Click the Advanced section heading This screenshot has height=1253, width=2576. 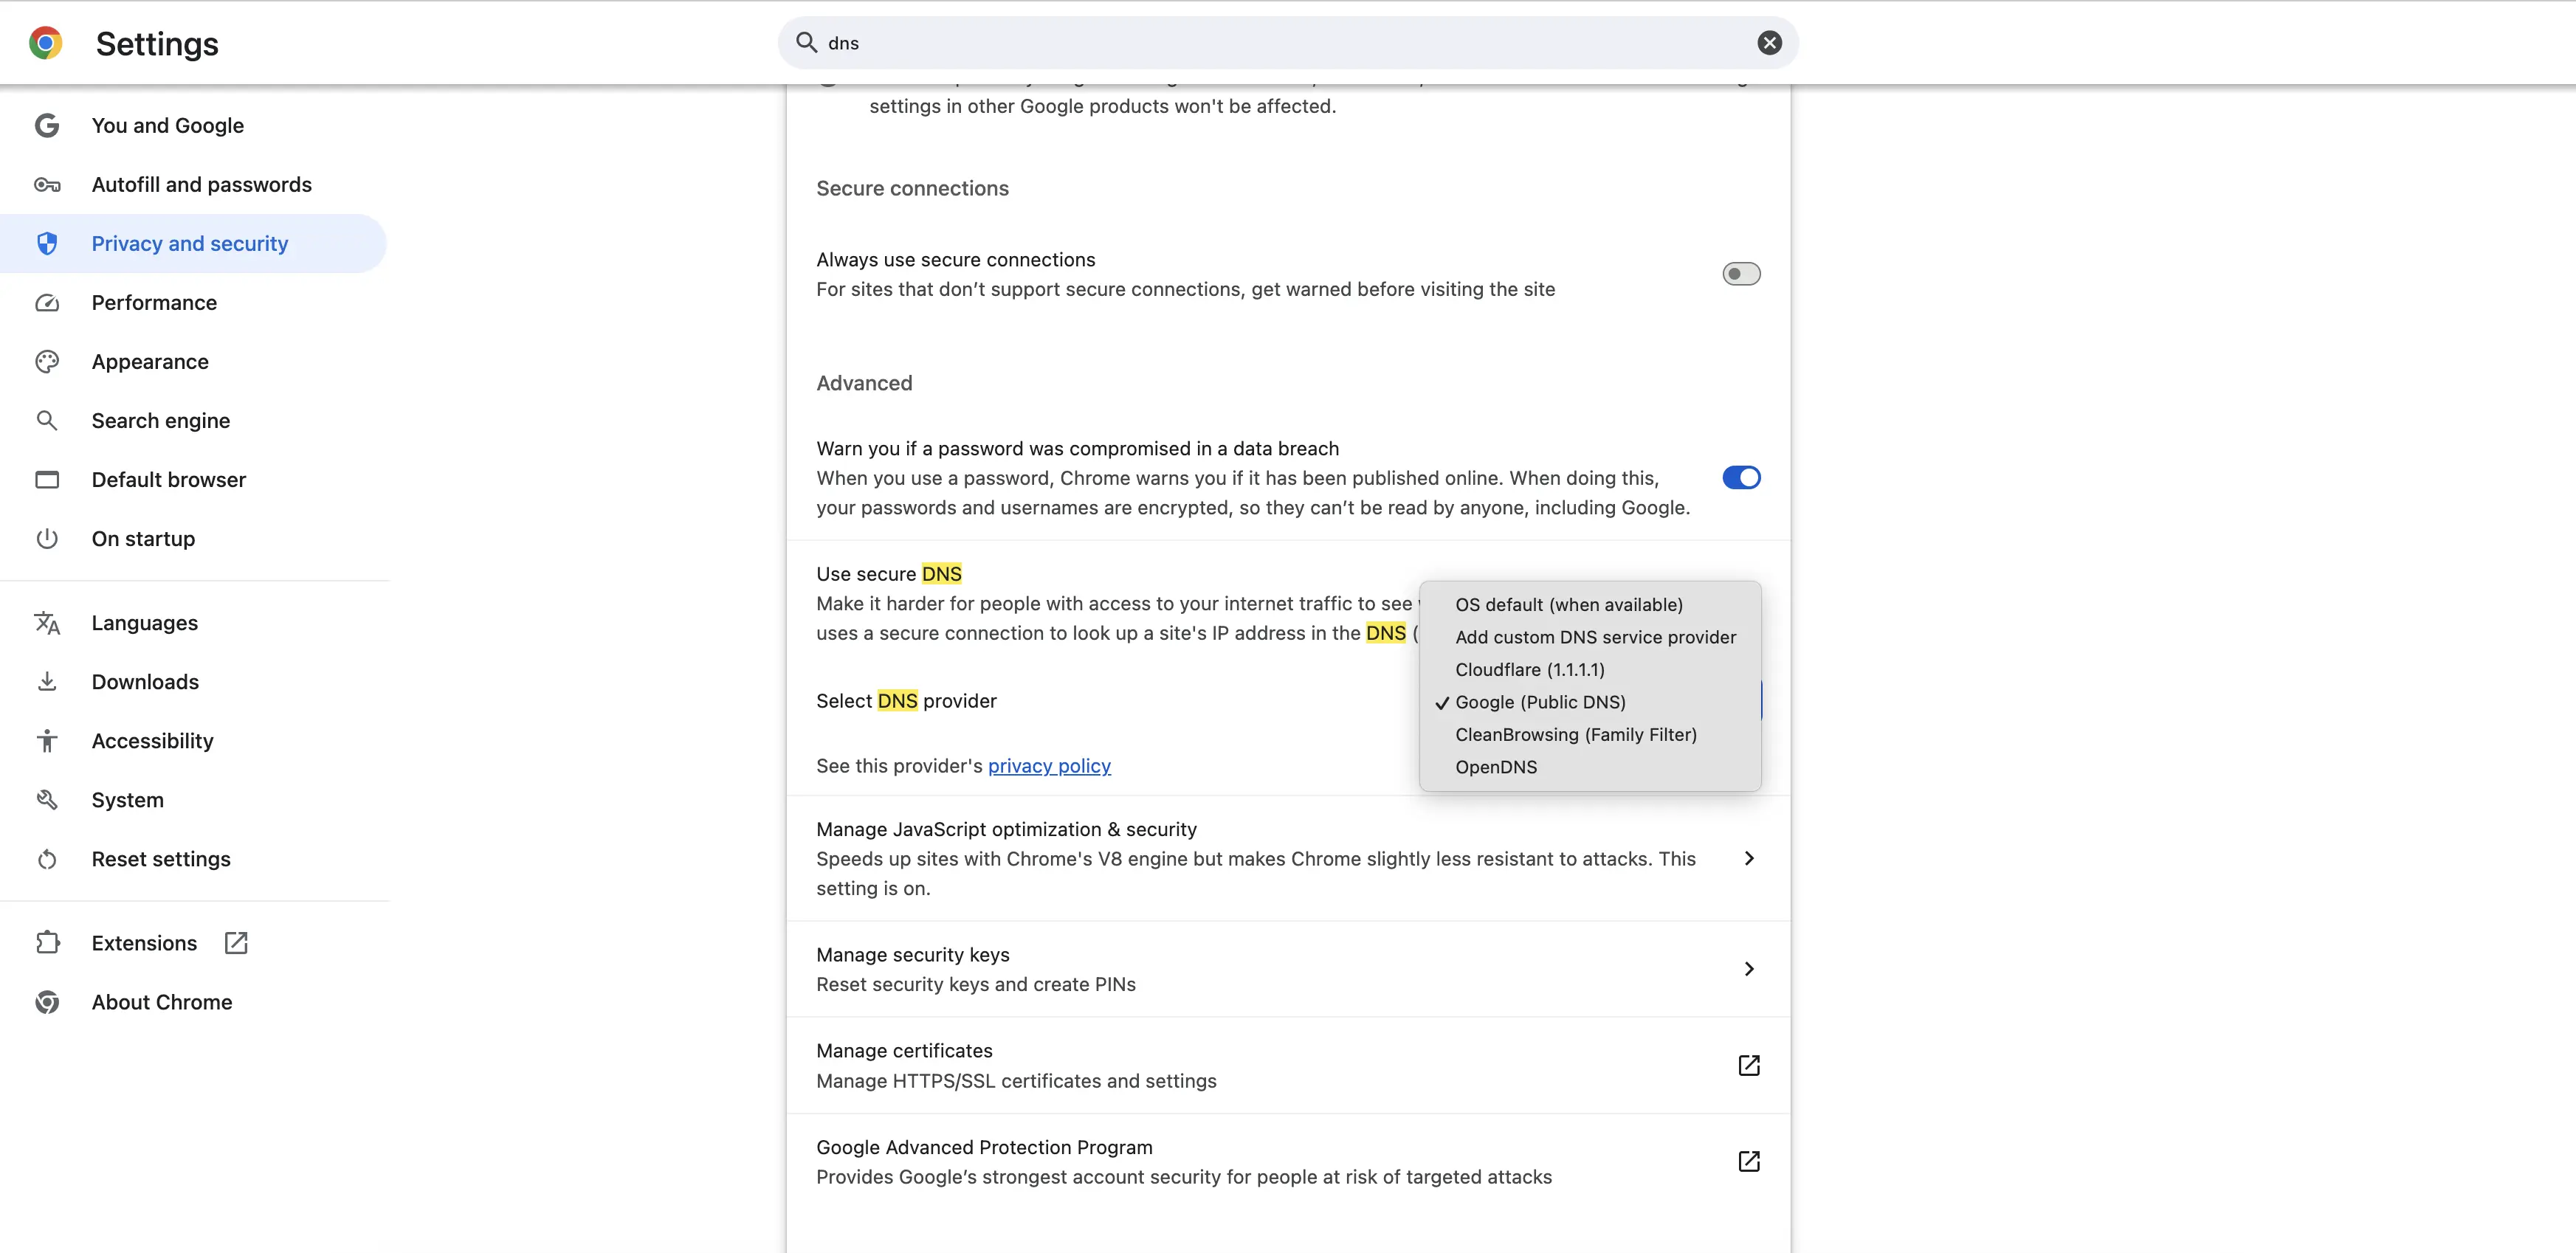click(x=864, y=383)
